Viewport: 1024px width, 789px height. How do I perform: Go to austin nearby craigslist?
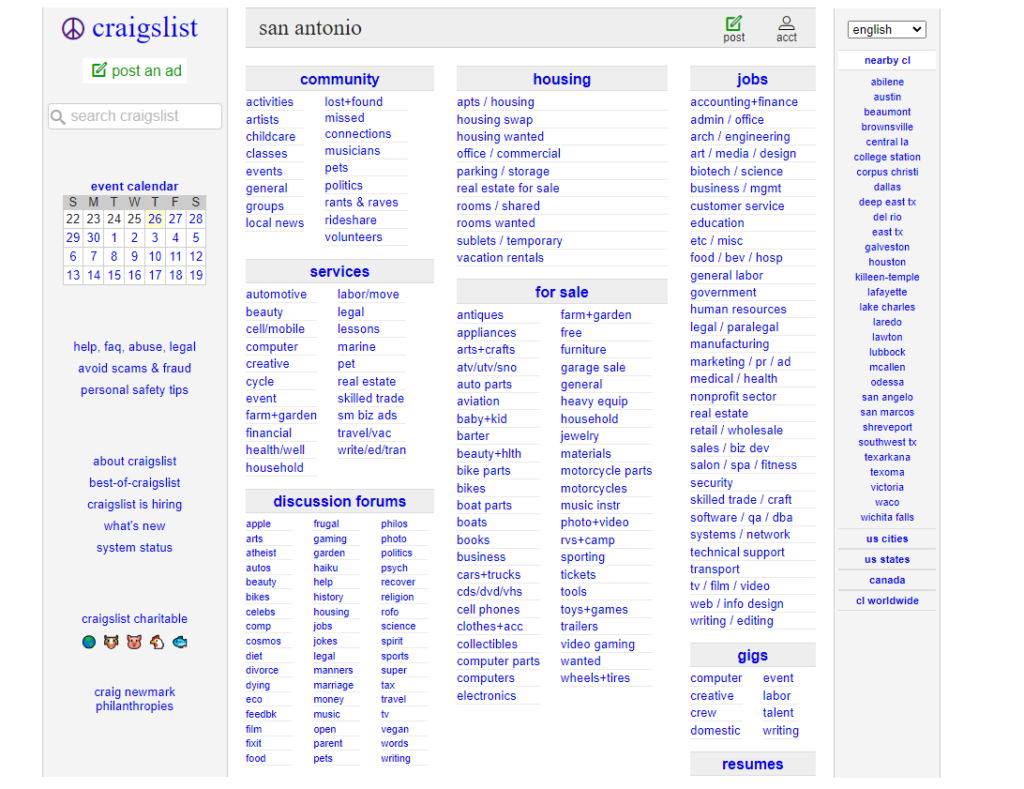click(x=887, y=97)
